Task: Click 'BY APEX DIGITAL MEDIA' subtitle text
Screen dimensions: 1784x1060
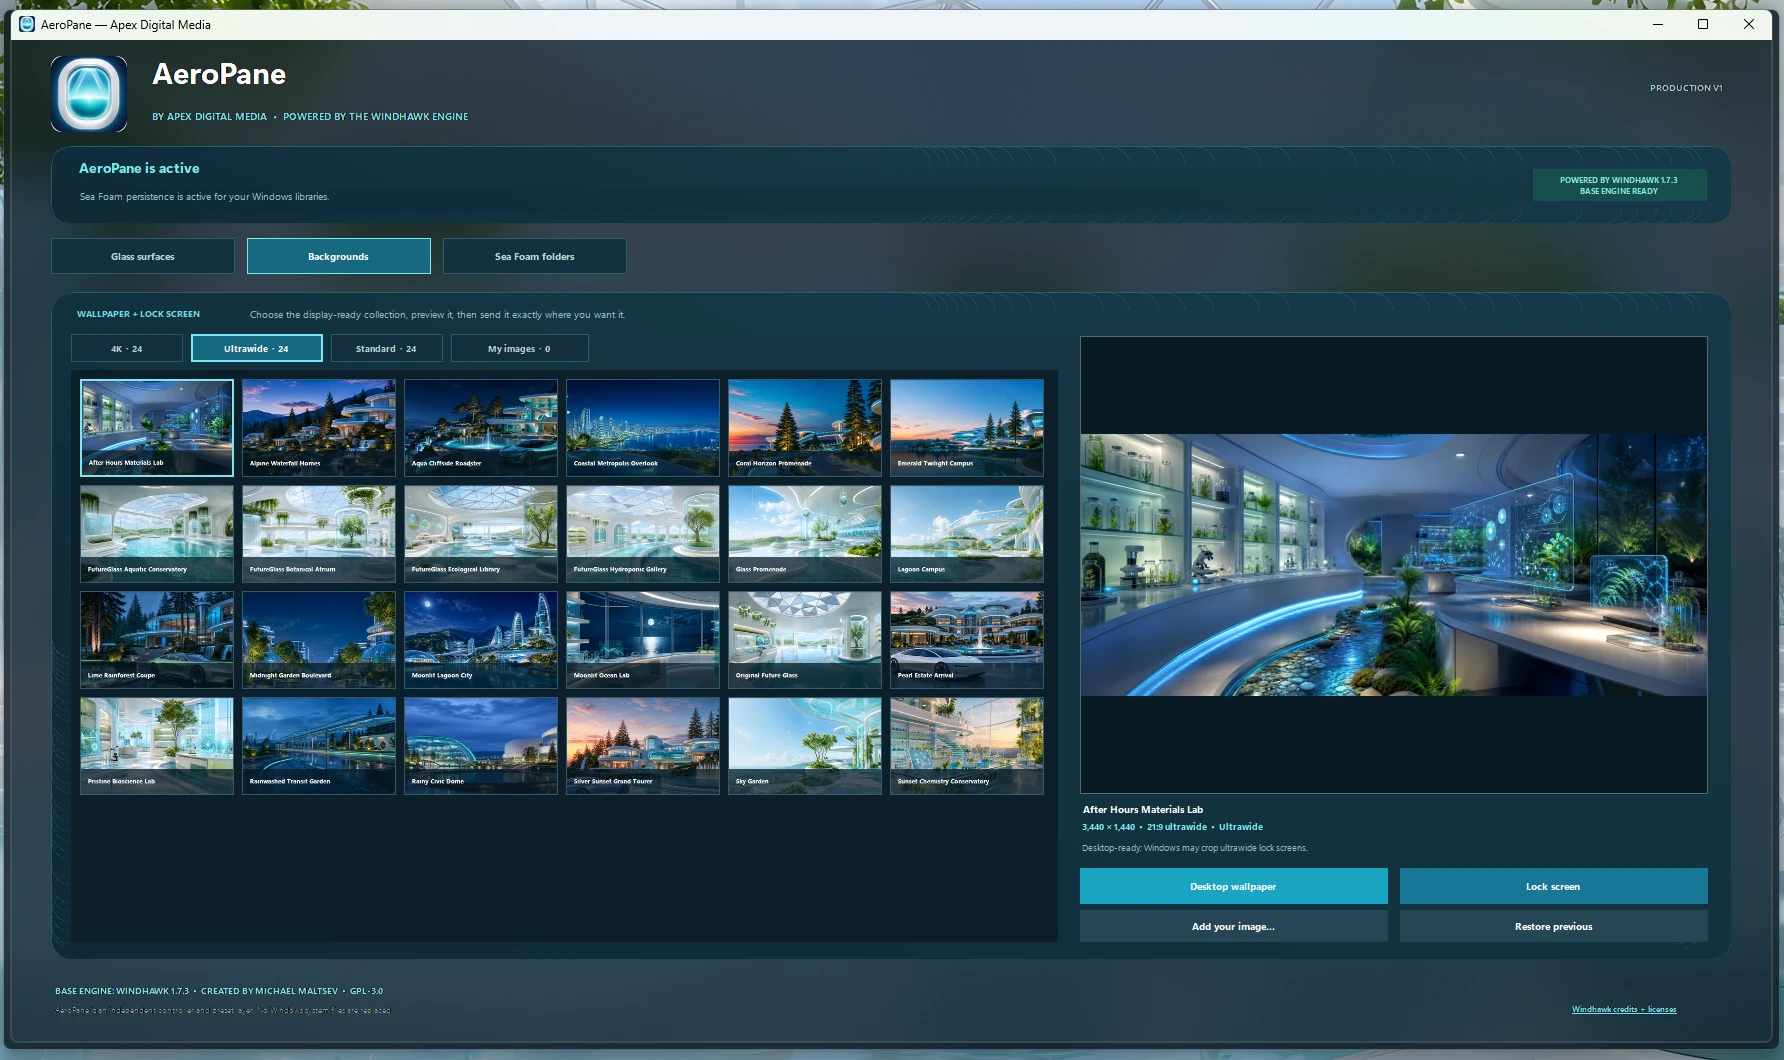Action: pos(210,117)
